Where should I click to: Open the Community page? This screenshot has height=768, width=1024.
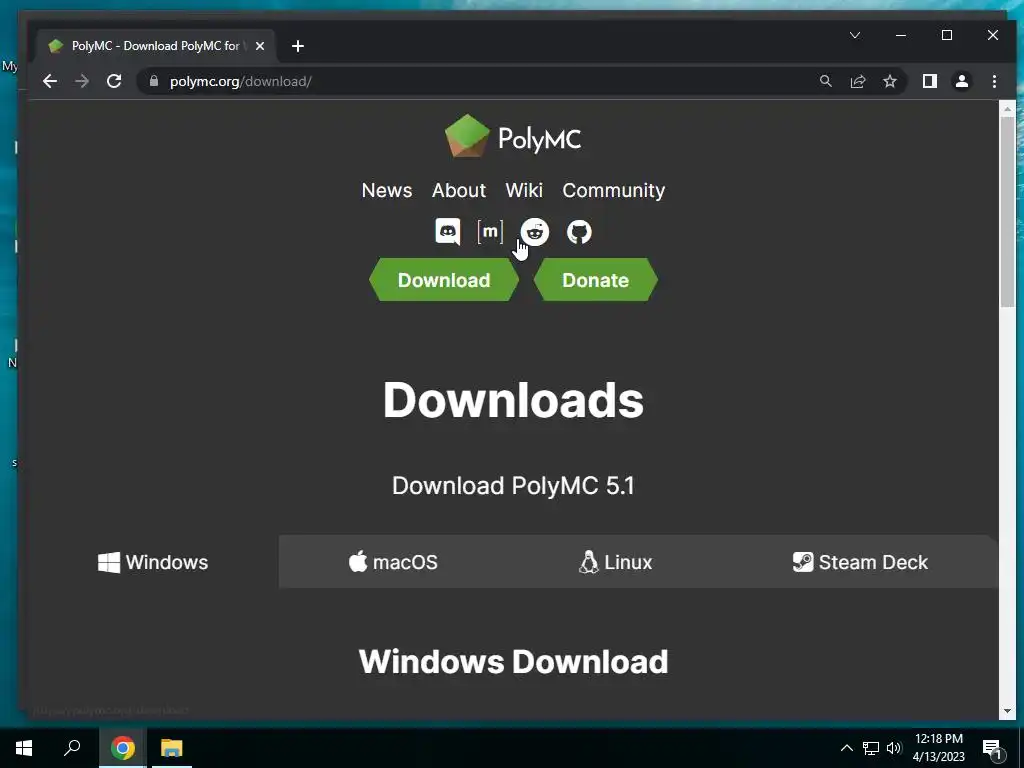[614, 190]
